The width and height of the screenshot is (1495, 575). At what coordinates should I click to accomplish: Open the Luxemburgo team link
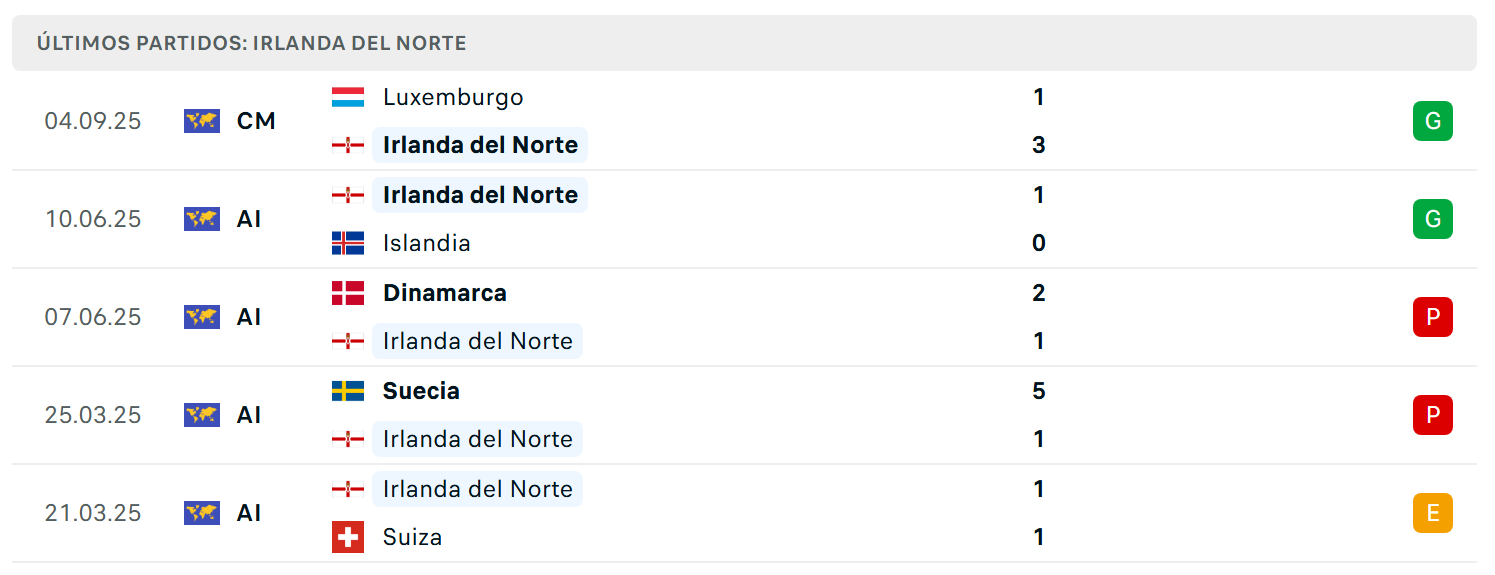[453, 97]
